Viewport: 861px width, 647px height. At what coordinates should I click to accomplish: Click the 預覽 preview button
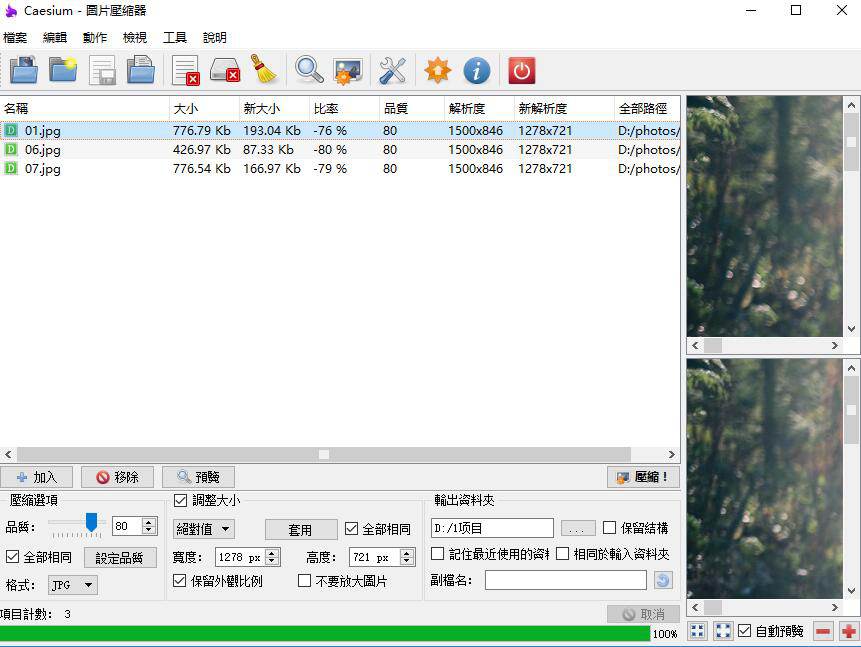[x=198, y=477]
